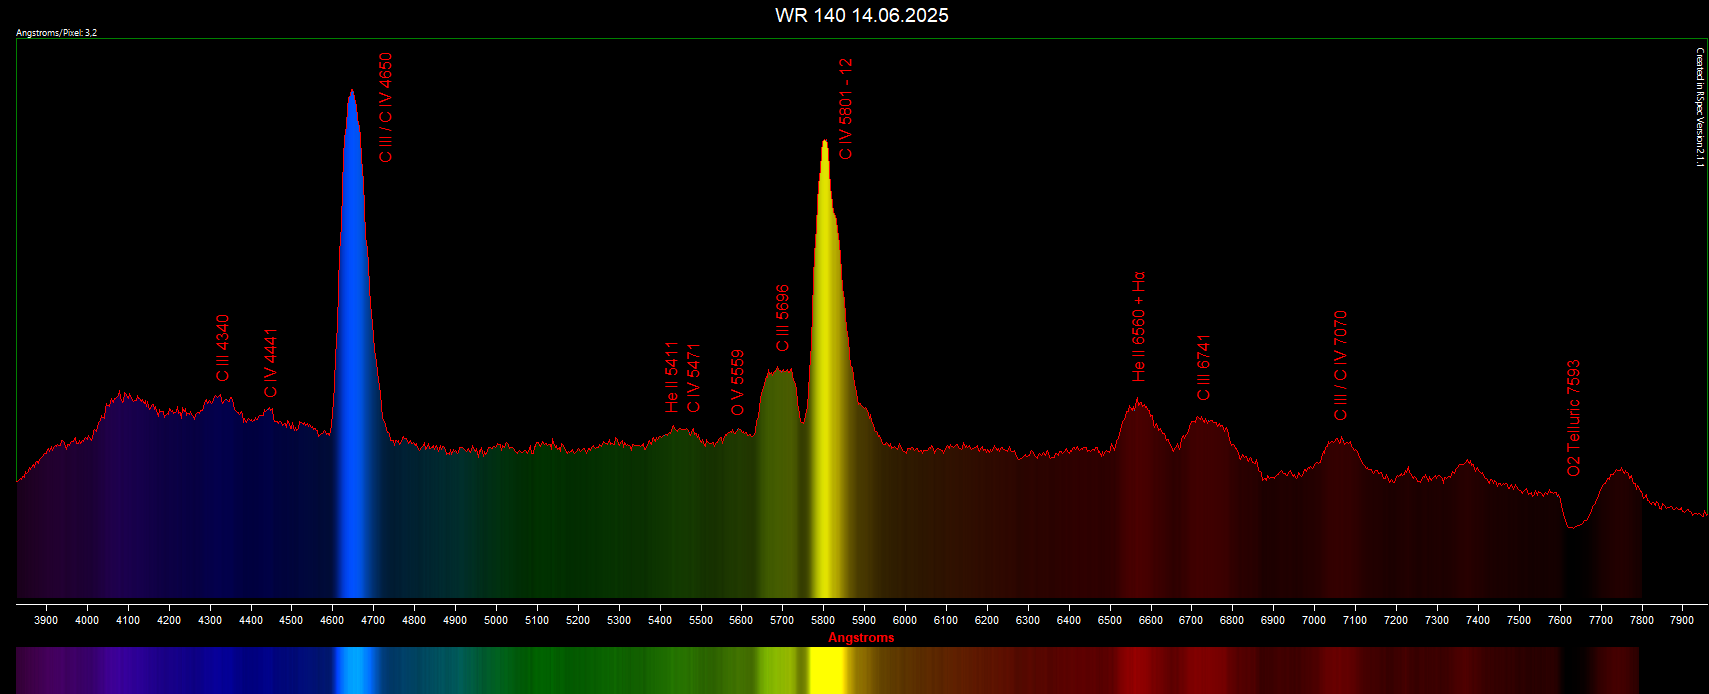1709x694 pixels.
Task: Select the O V 5559 line label
Action: (738, 383)
